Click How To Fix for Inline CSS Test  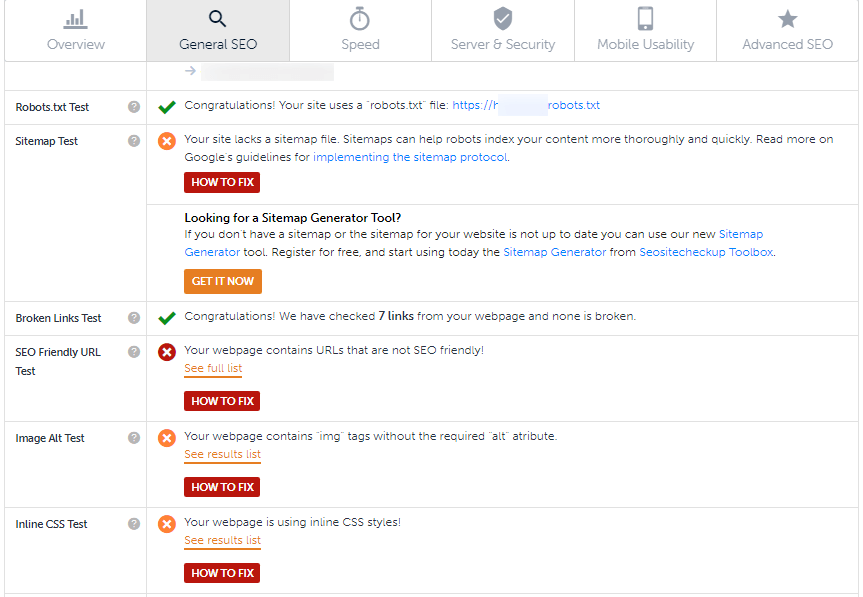pyautogui.click(x=222, y=573)
